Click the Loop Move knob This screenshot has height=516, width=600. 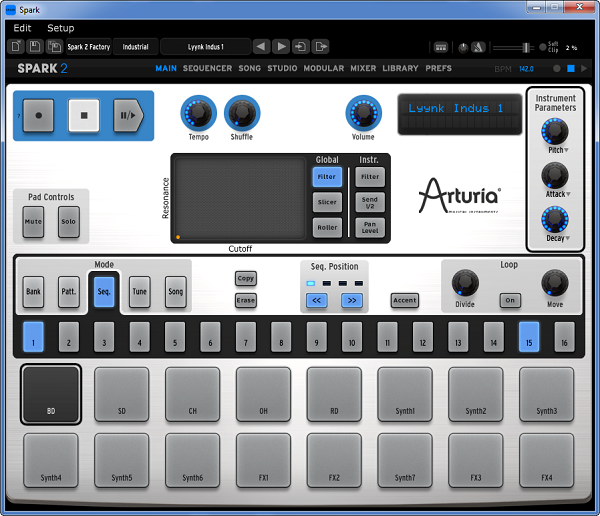click(x=554, y=283)
